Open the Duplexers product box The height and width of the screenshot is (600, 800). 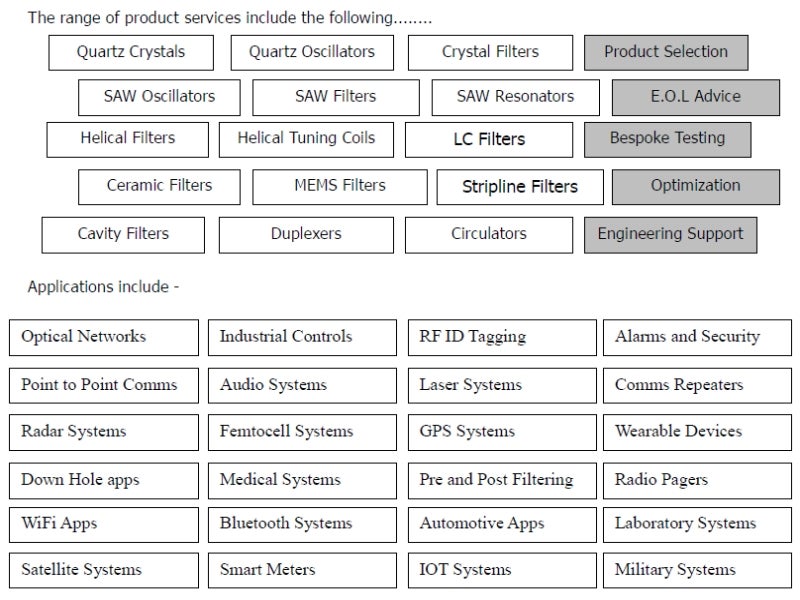pyautogui.click(x=306, y=234)
